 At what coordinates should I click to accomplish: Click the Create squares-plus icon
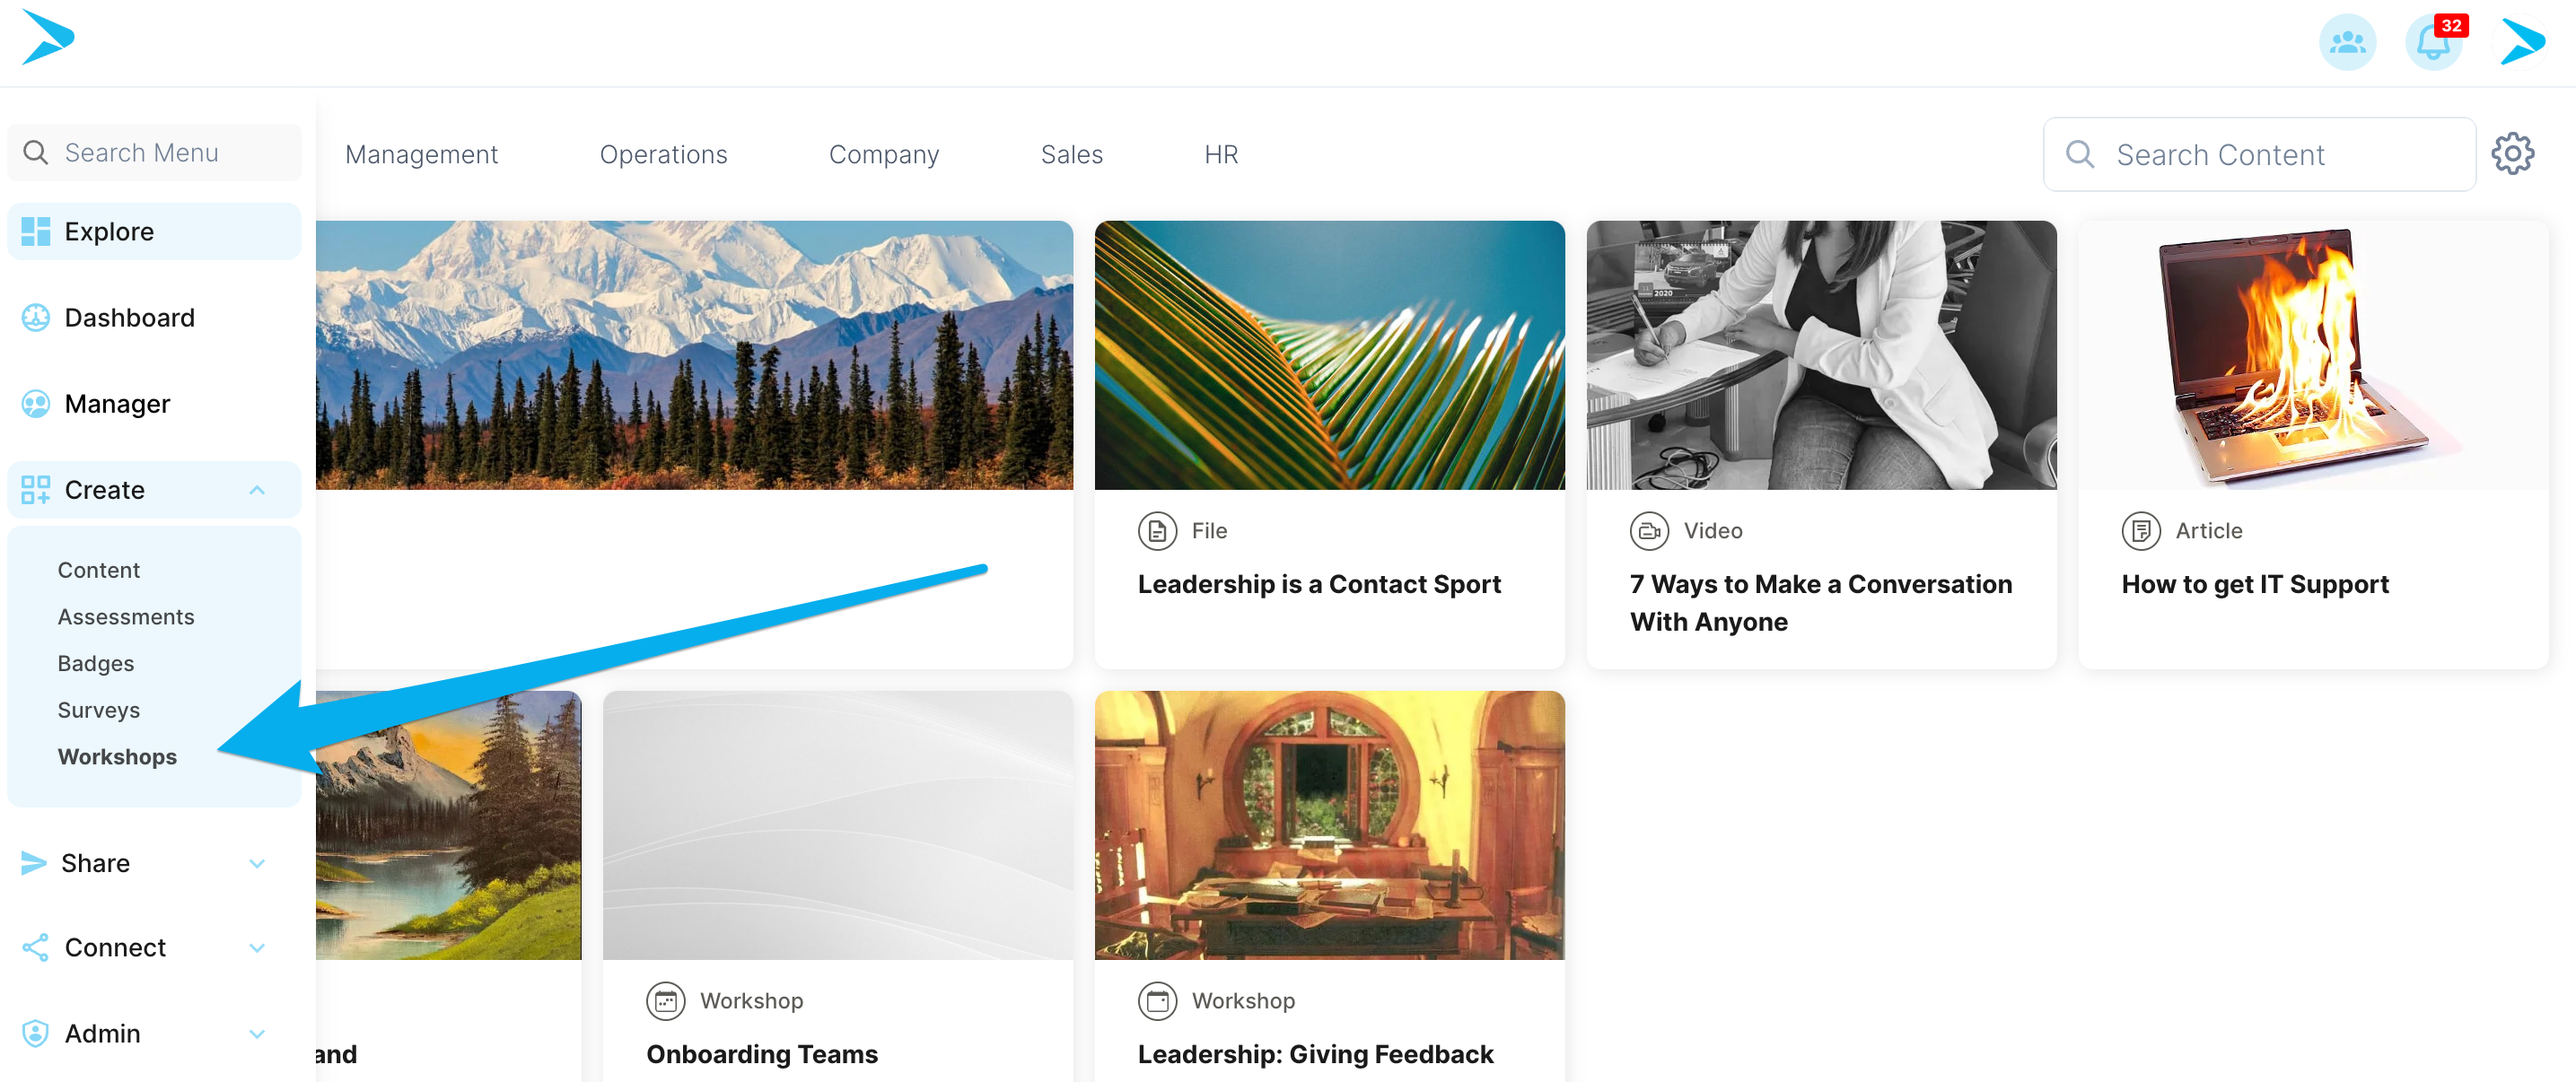pos(36,489)
